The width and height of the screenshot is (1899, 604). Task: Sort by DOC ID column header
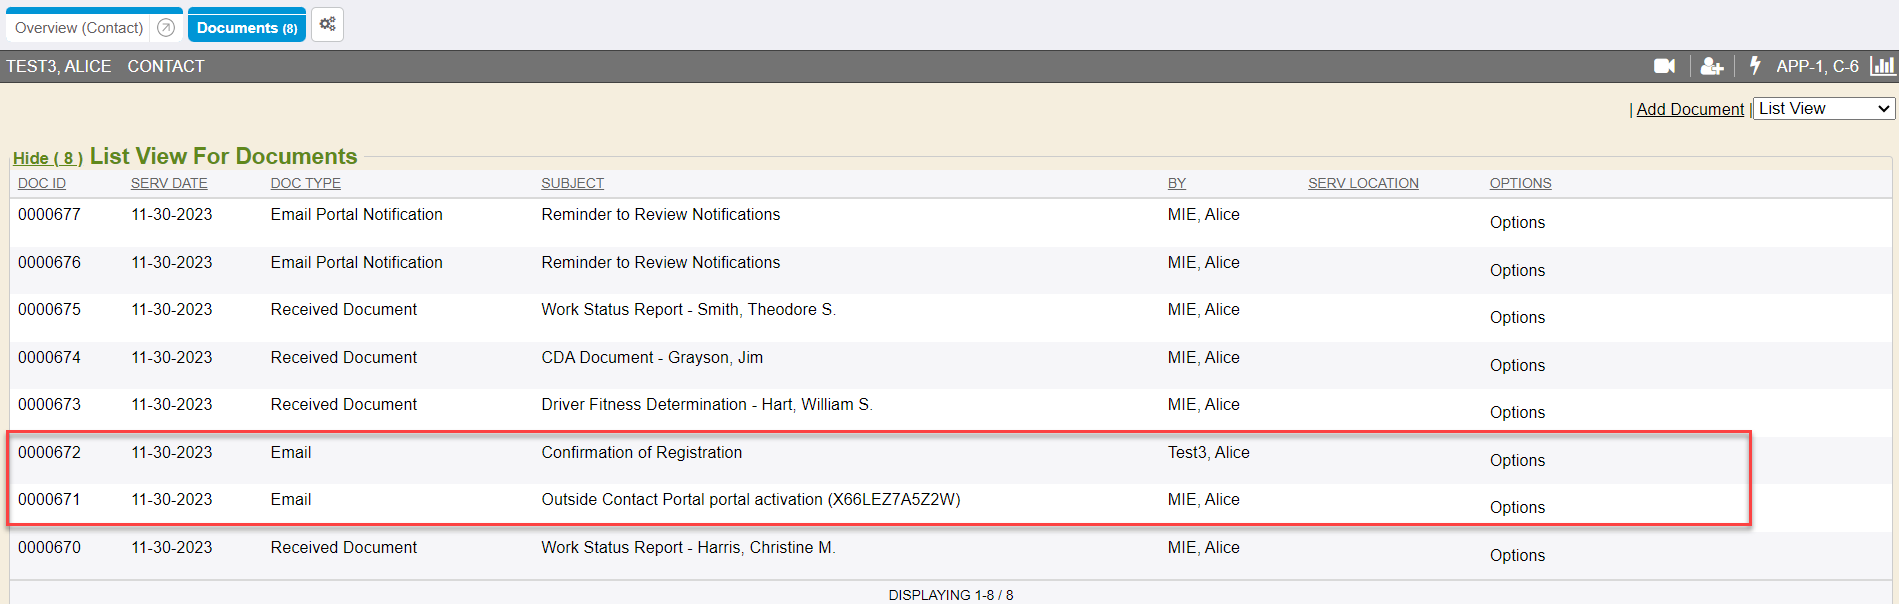(42, 183)
